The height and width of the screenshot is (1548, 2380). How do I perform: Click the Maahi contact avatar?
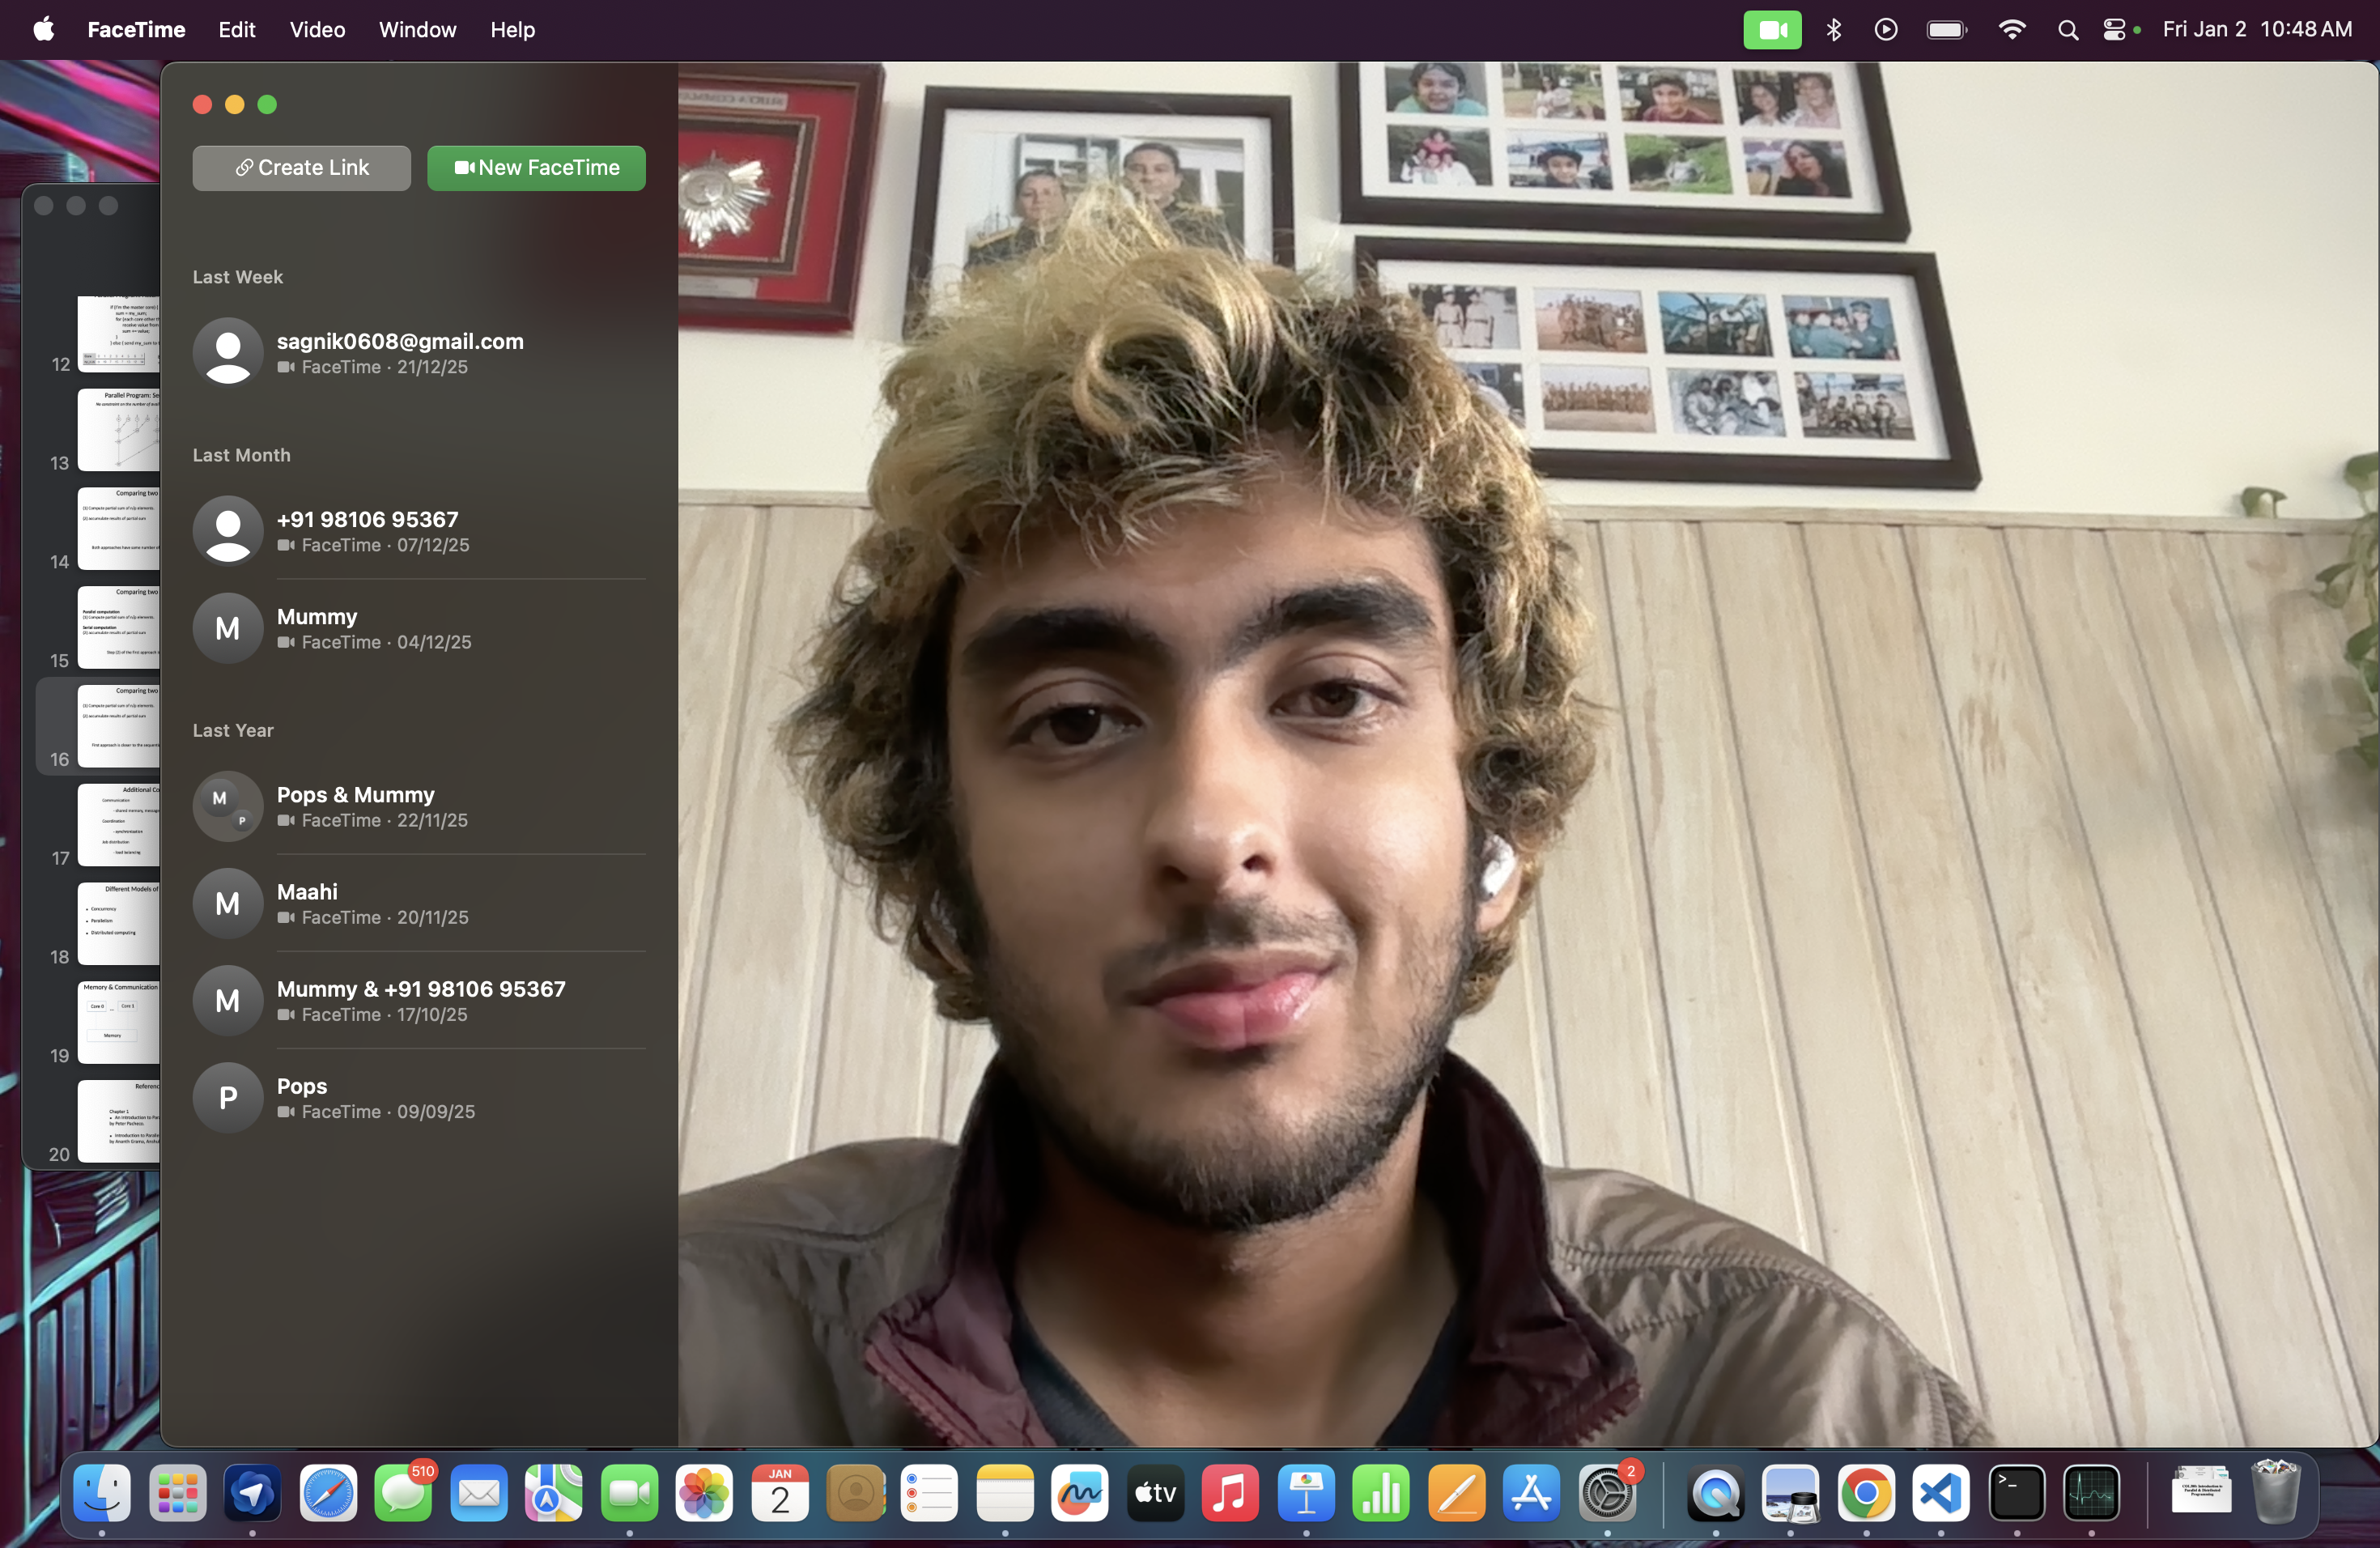[x=228, y=903]
